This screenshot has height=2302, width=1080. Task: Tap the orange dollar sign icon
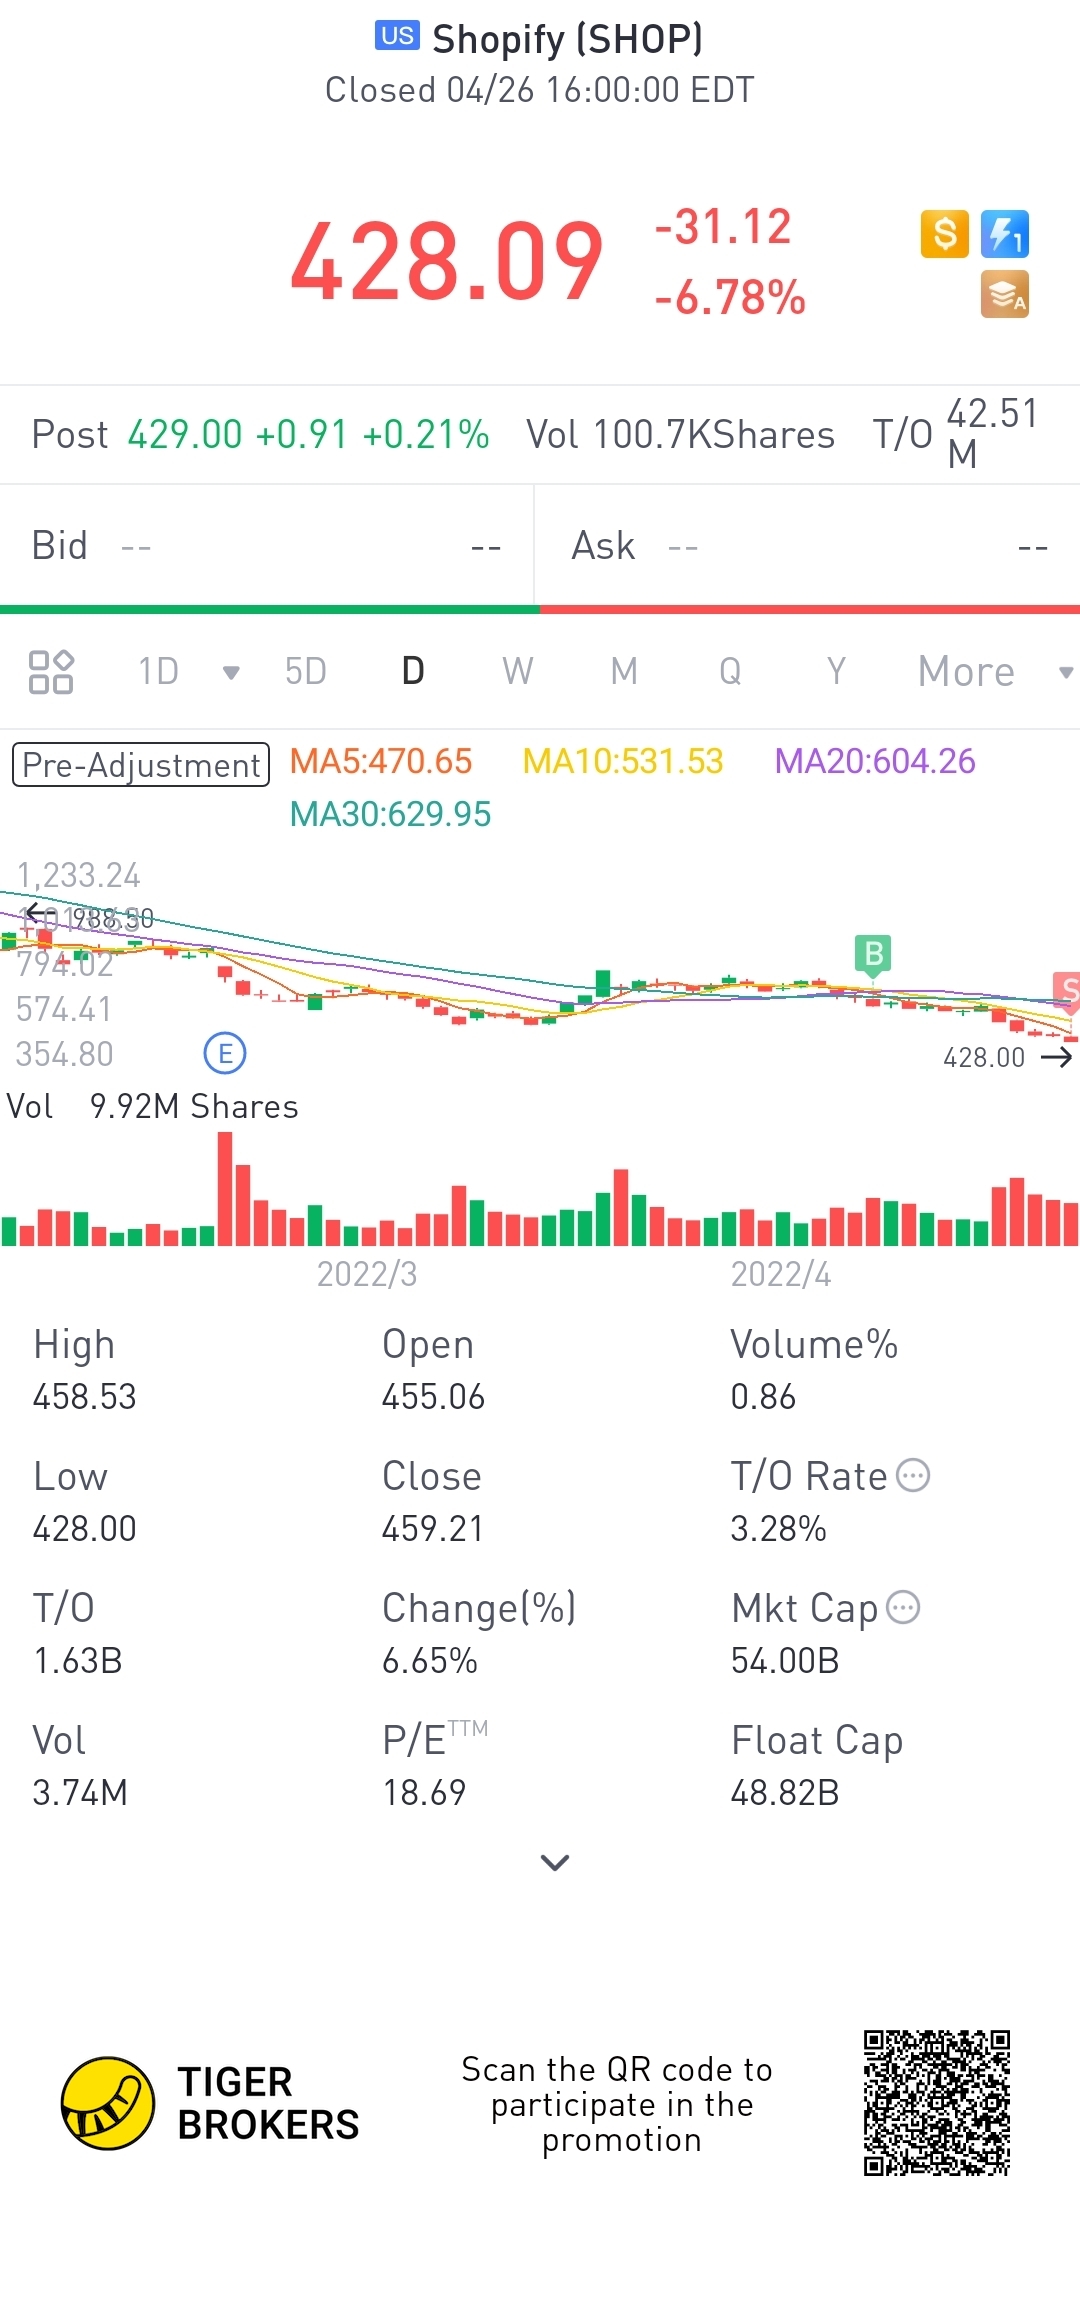pos(944,234)
